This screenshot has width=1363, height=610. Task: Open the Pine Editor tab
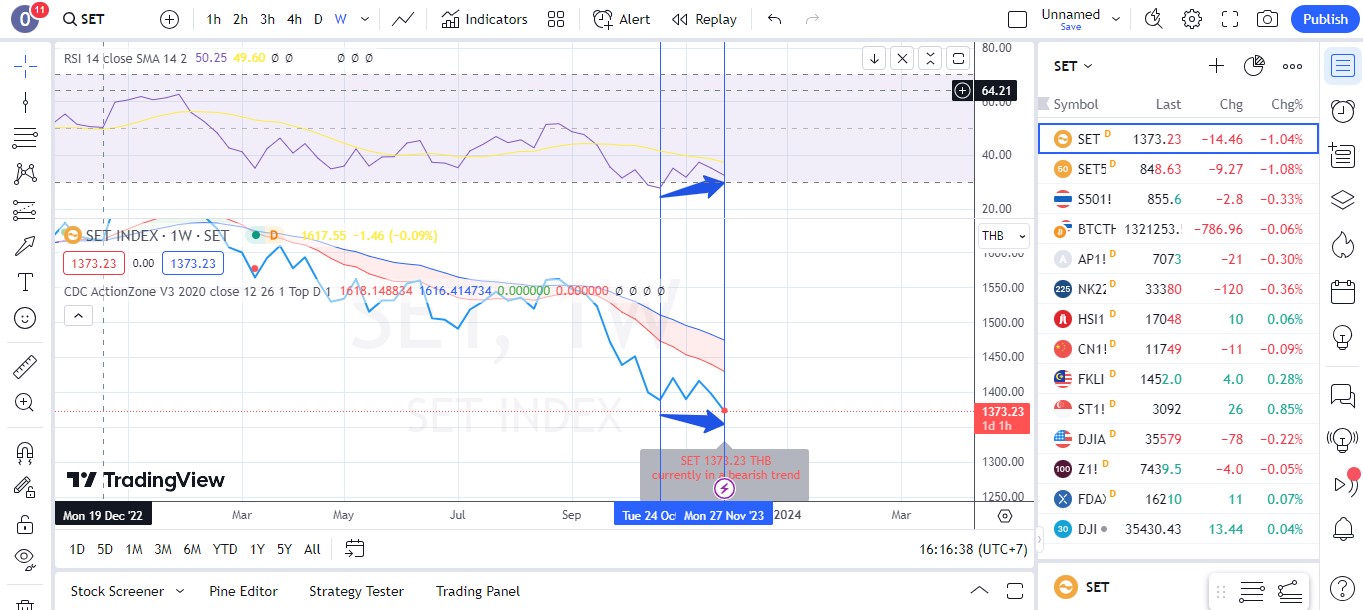243,591
